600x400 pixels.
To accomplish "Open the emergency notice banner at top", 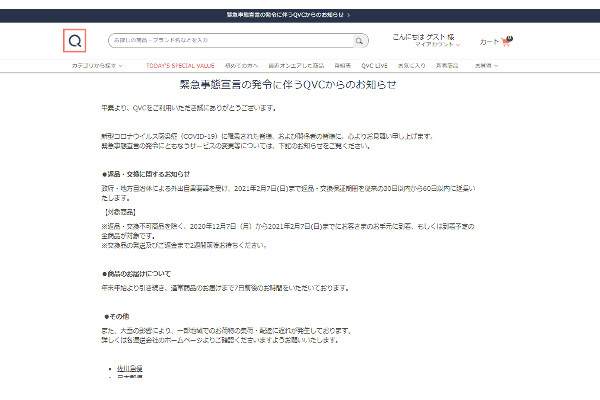I will pyautogui.click(x=299, y=16).
